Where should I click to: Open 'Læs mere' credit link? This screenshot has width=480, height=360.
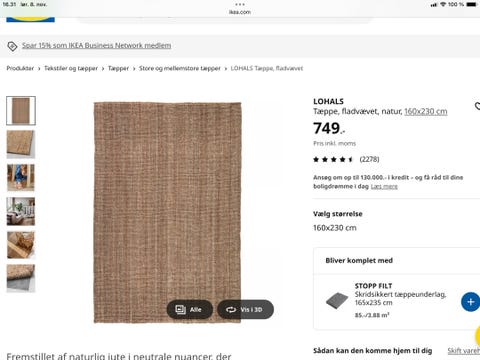pyautogui.click(x=384, y=186)
